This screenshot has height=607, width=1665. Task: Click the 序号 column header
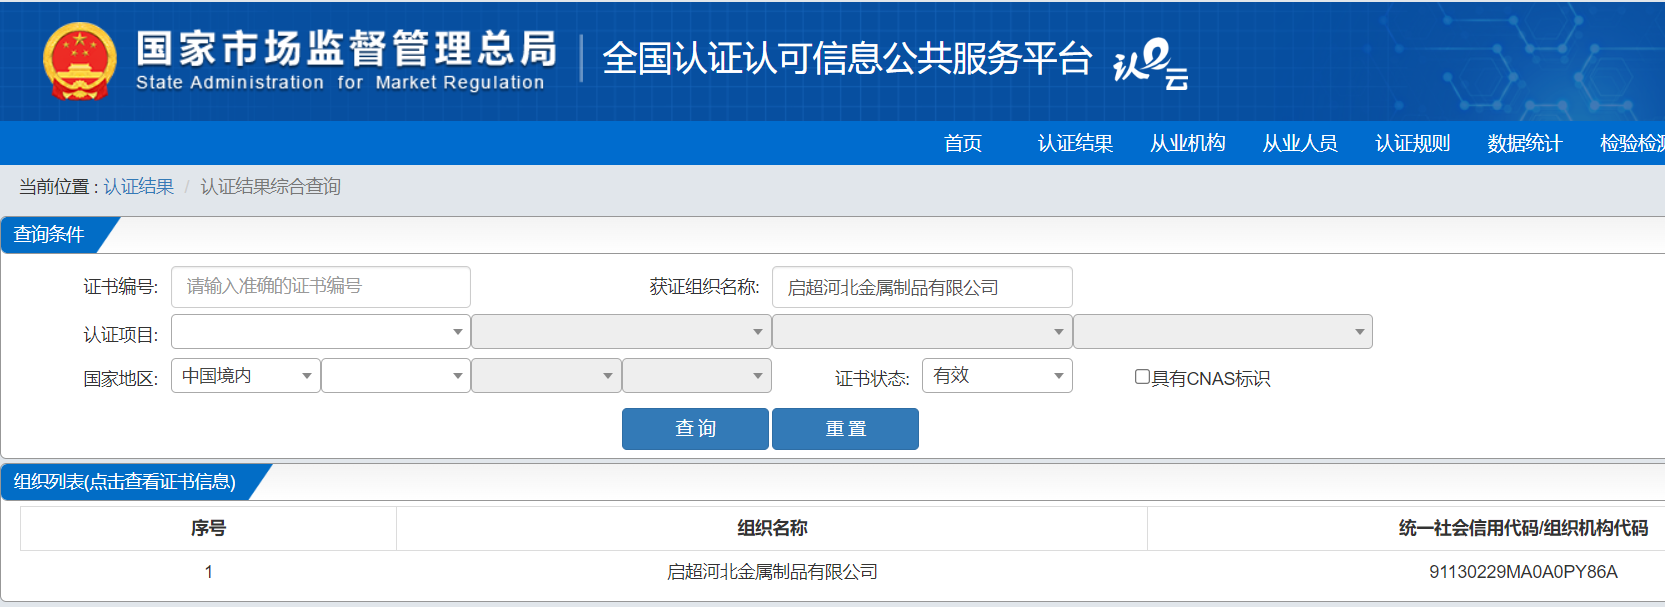coord(208,528)
